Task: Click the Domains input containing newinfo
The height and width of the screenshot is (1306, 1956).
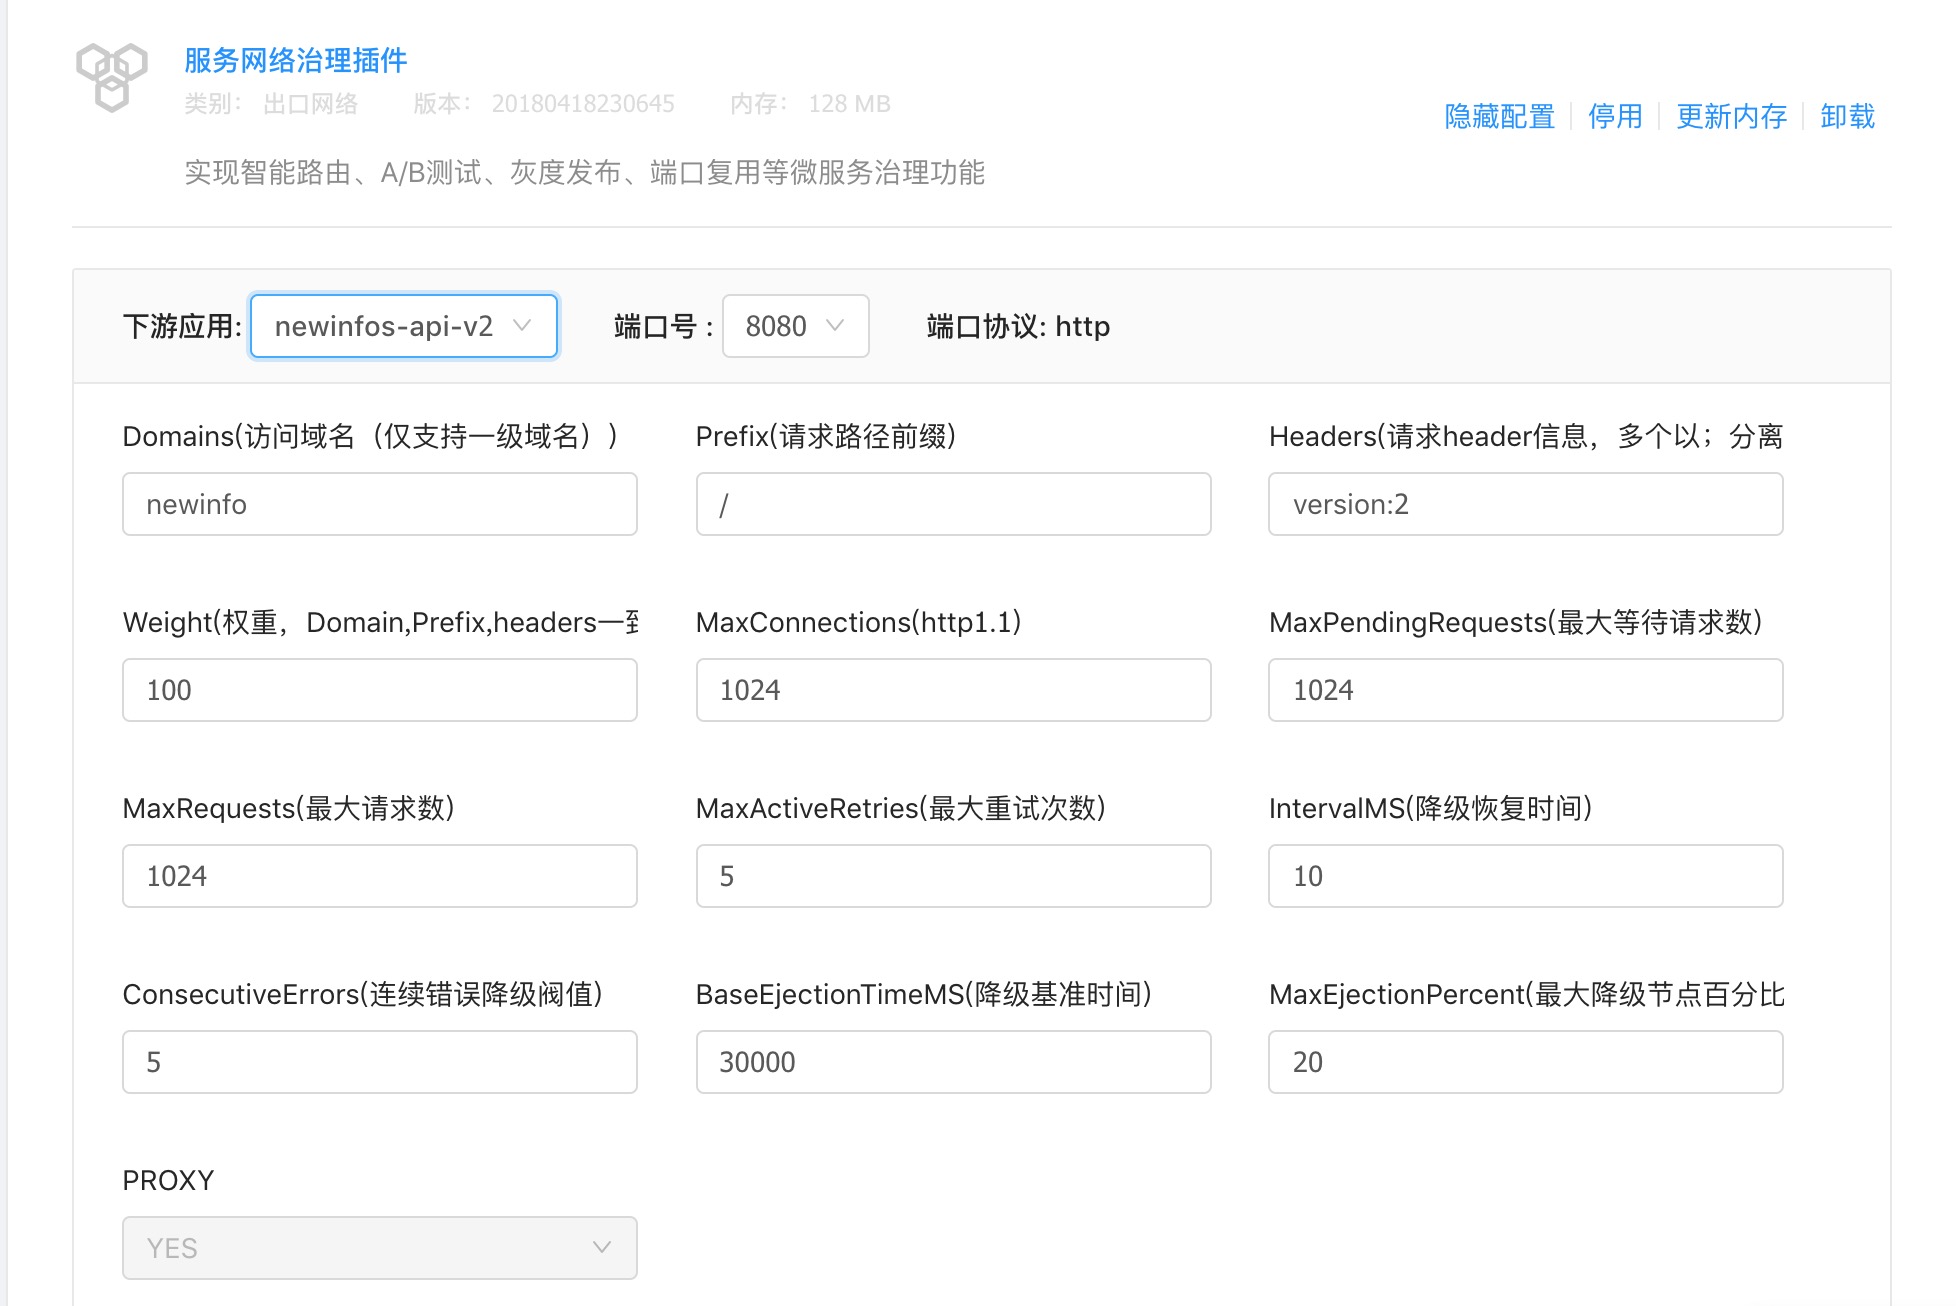Action: point(379,504)
